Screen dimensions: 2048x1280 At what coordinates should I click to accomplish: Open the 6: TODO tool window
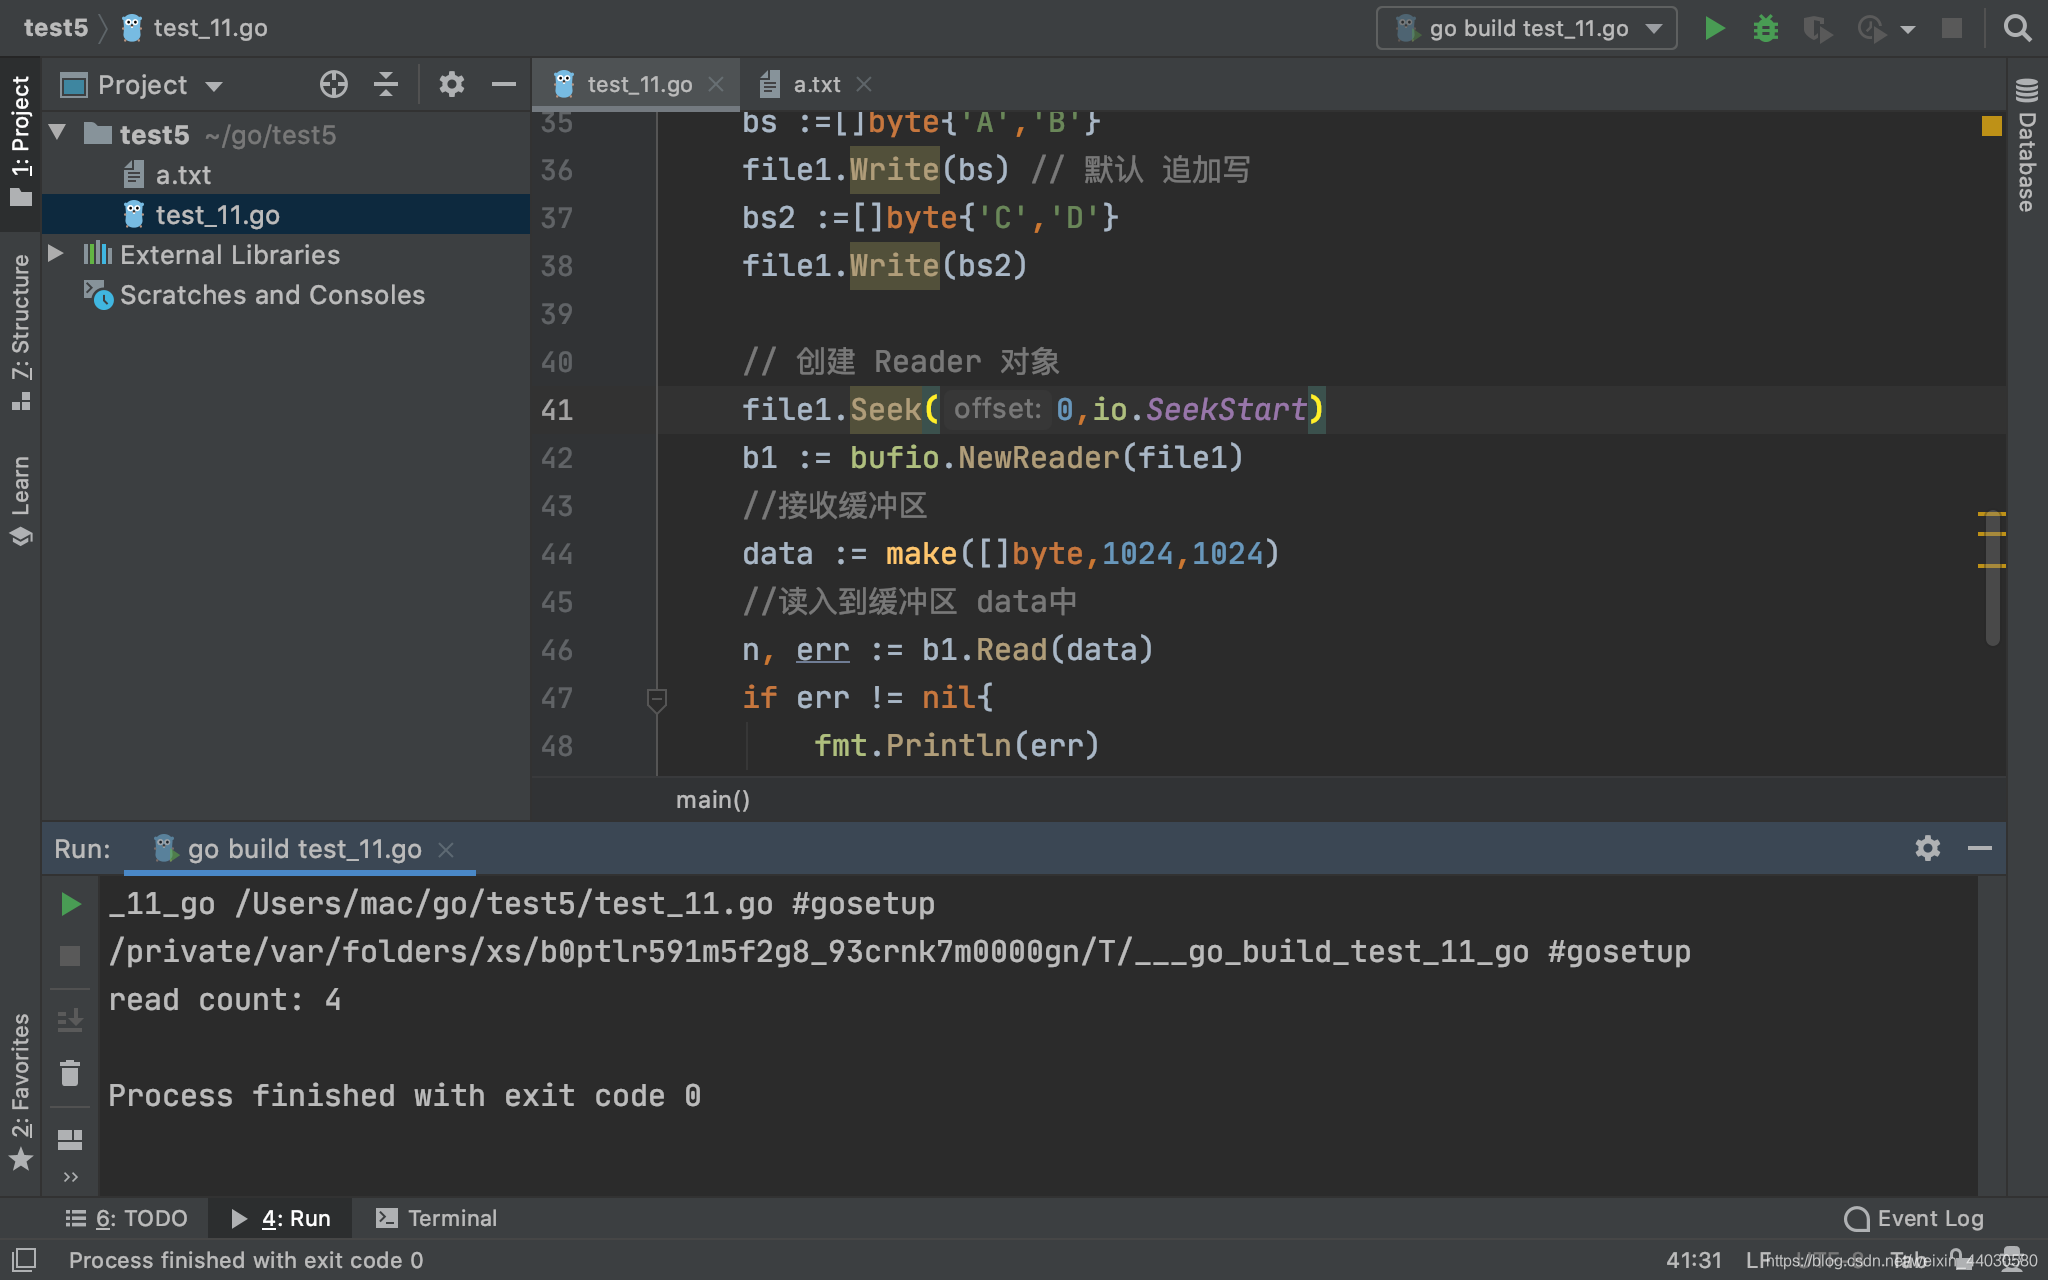[x=127, y=1218]
